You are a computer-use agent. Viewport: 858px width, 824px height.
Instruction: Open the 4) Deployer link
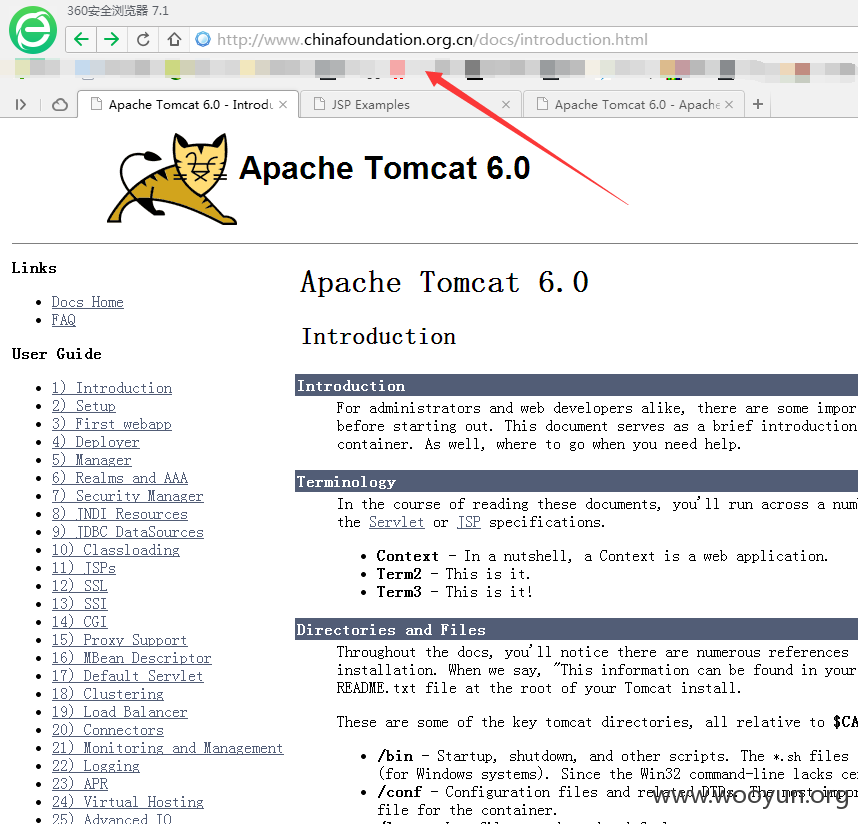click(96, 442)
